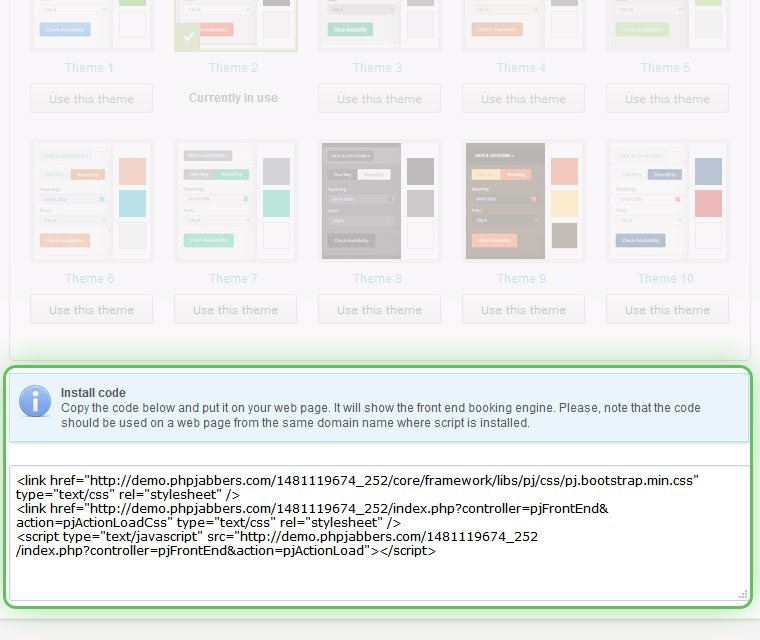The height and width of the screenshot is (640, 760).
Task: Click the red swatch in Theme 10
Action: click(708, 203)
